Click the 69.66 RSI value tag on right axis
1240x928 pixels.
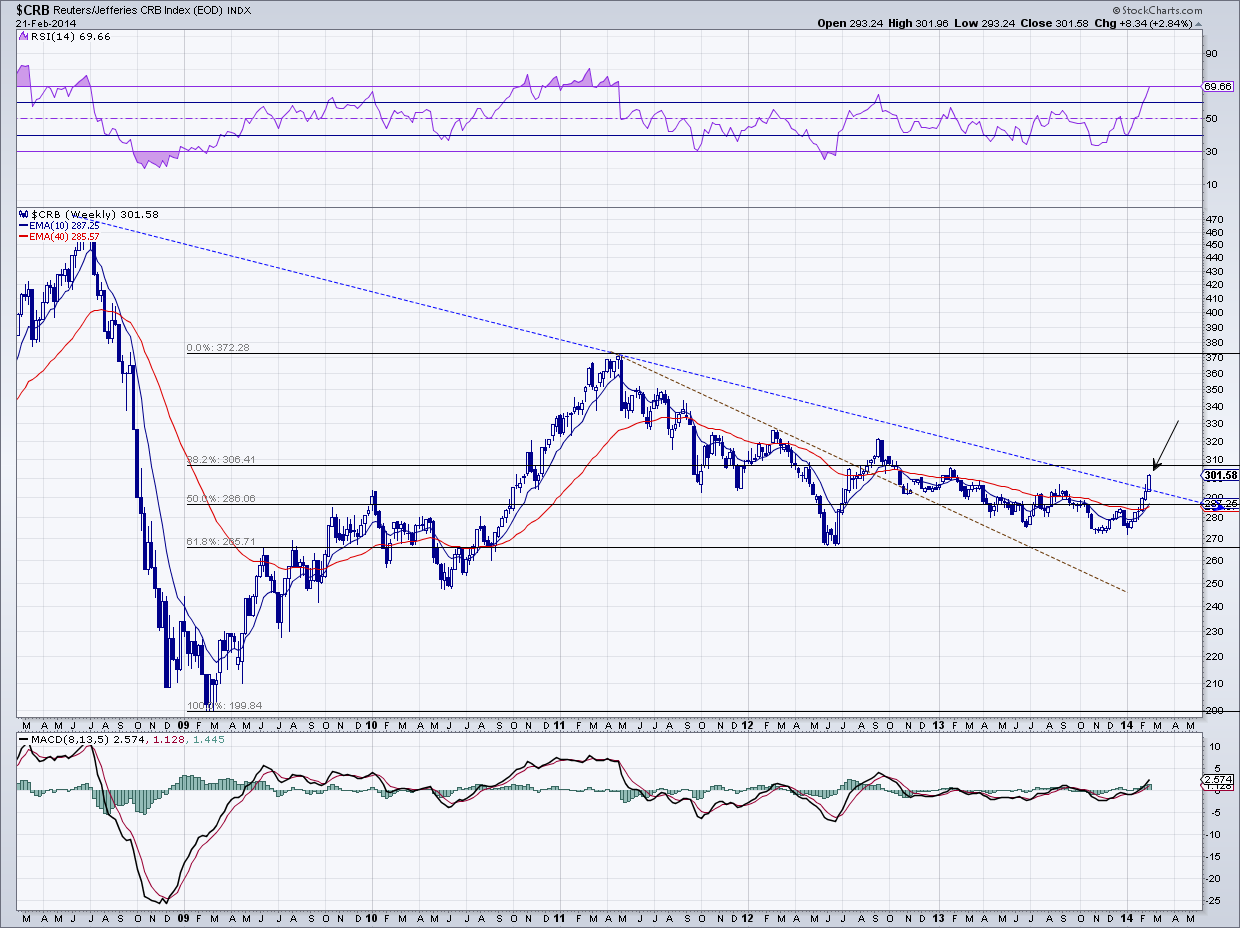click(1217, 87)
